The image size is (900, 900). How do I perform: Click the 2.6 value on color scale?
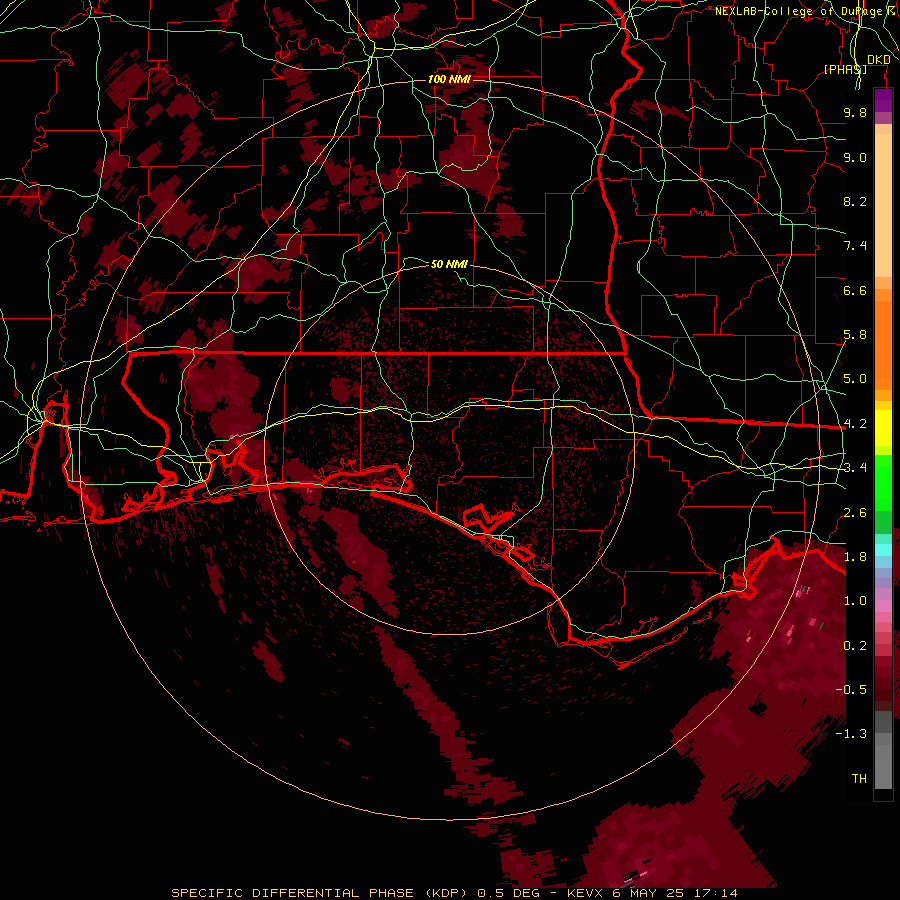pyautogui.click(x=855, y=512)
